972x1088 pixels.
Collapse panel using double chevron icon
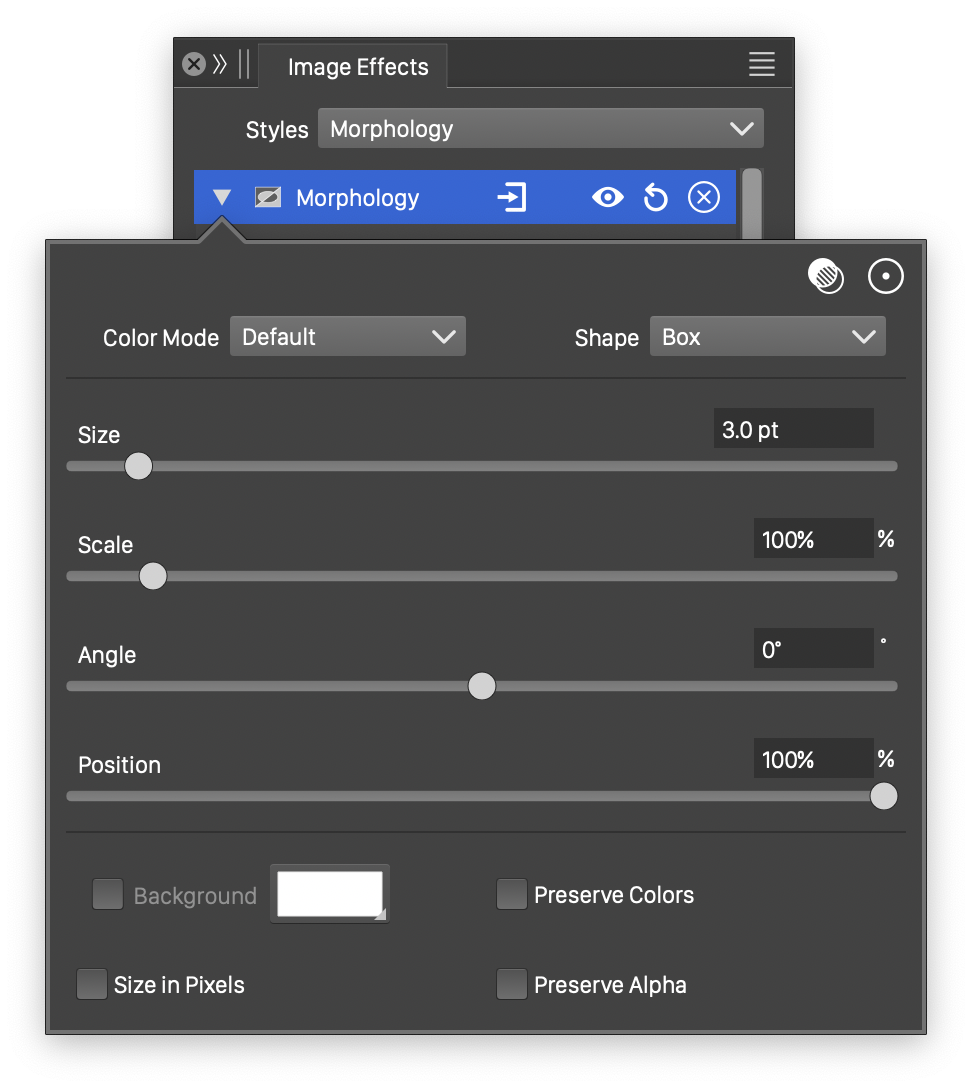coord(220,65)
